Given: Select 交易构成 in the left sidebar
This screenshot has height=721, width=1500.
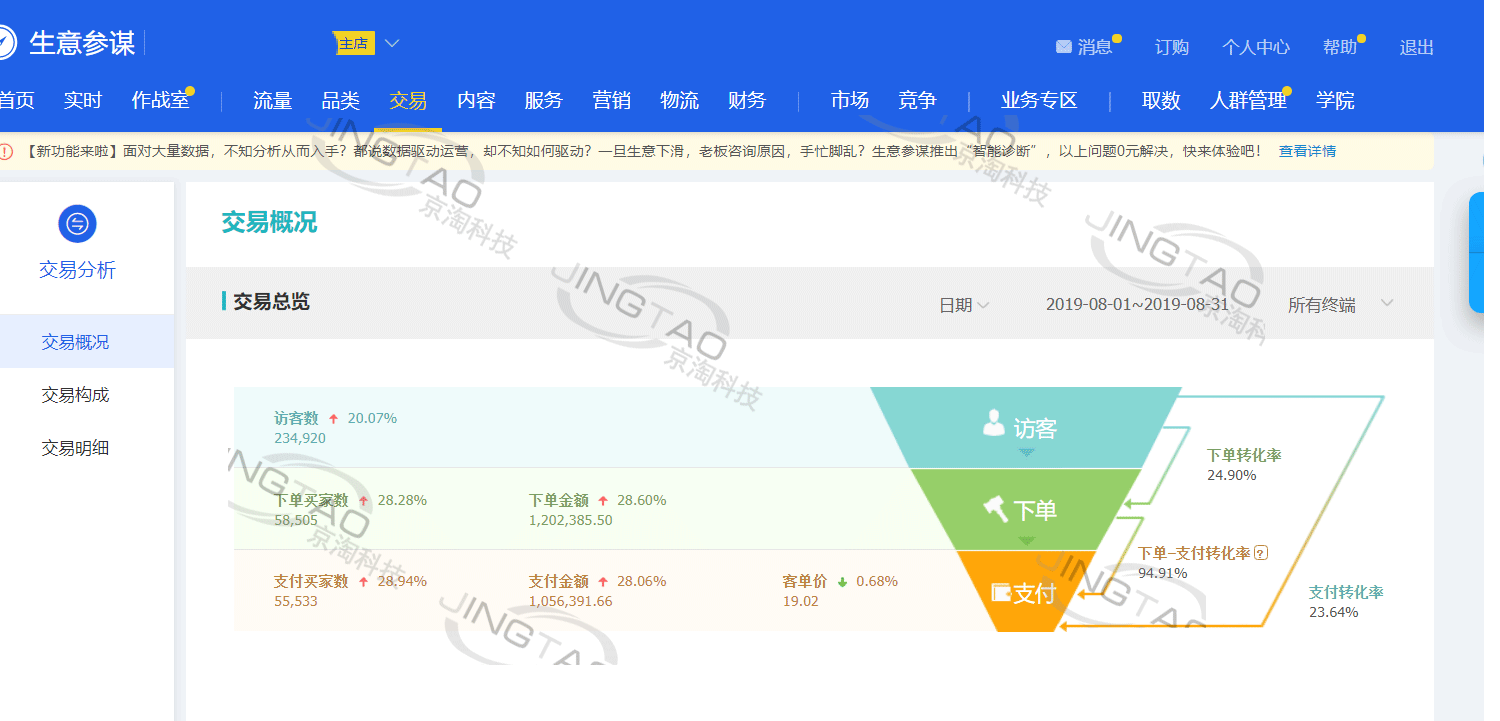Looking at the screenshot, I should click(75, 395).
